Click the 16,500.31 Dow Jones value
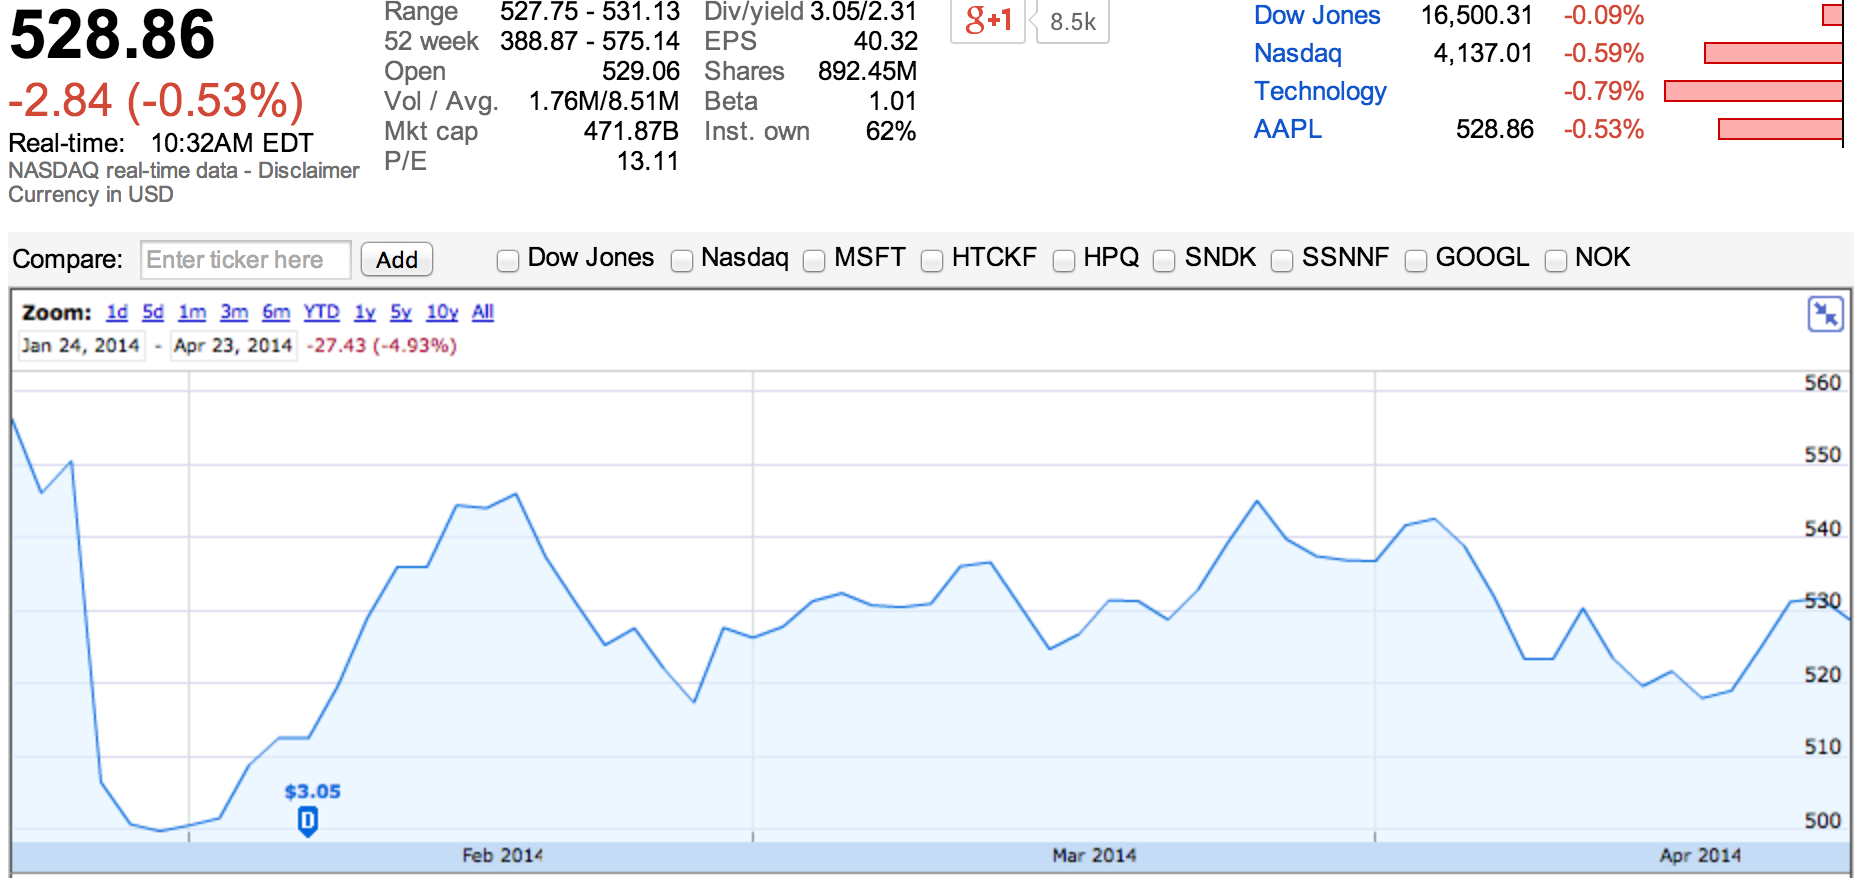Viewport: 1858px width, 878px height. (x=1477, y=15)
